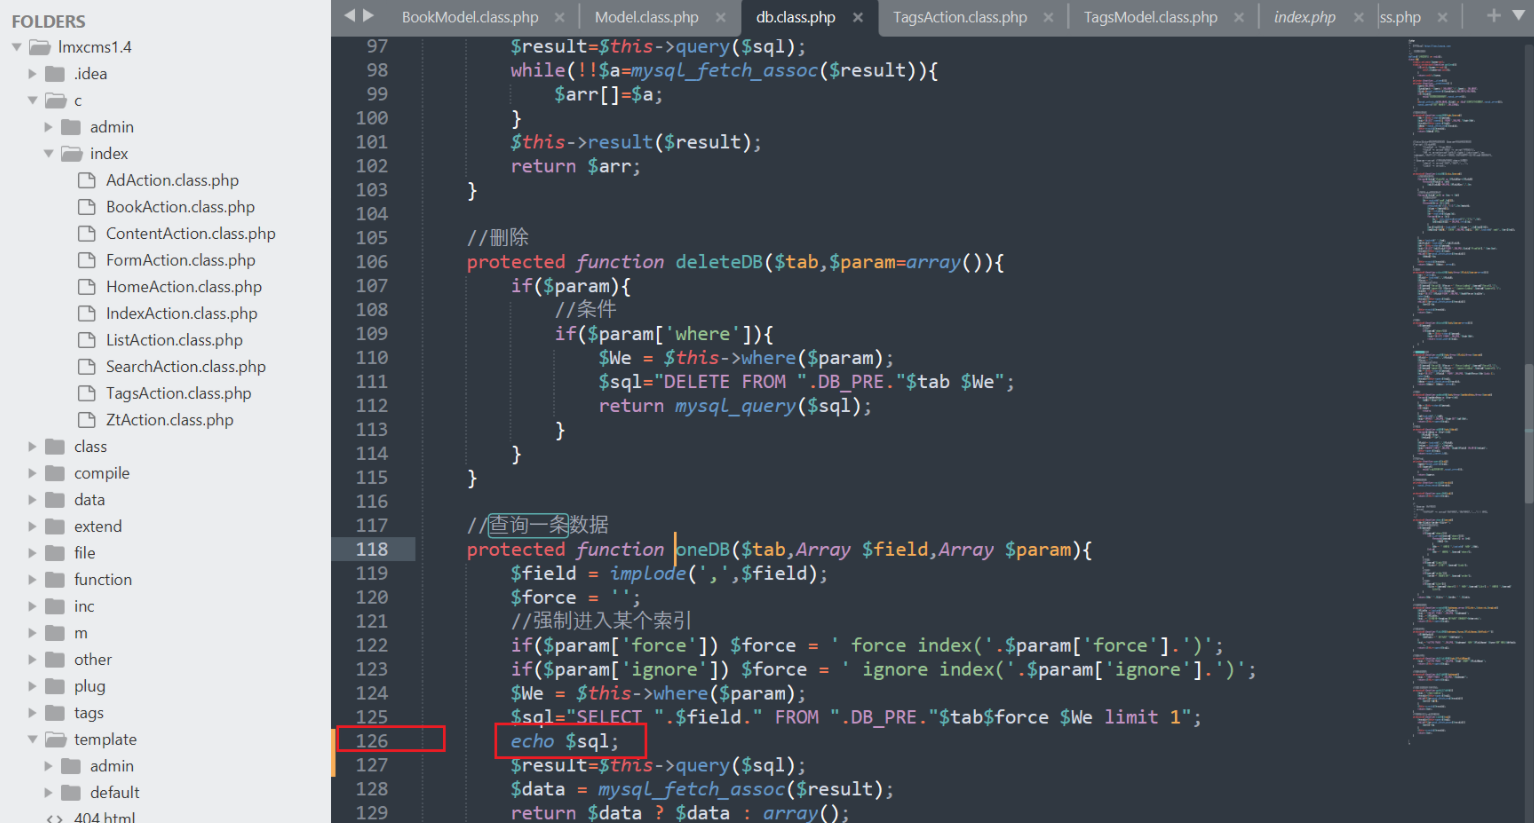This screenshot has height=823, width=1534.
Task: Open TagsModel.class.php tab
Action: 1151,17
